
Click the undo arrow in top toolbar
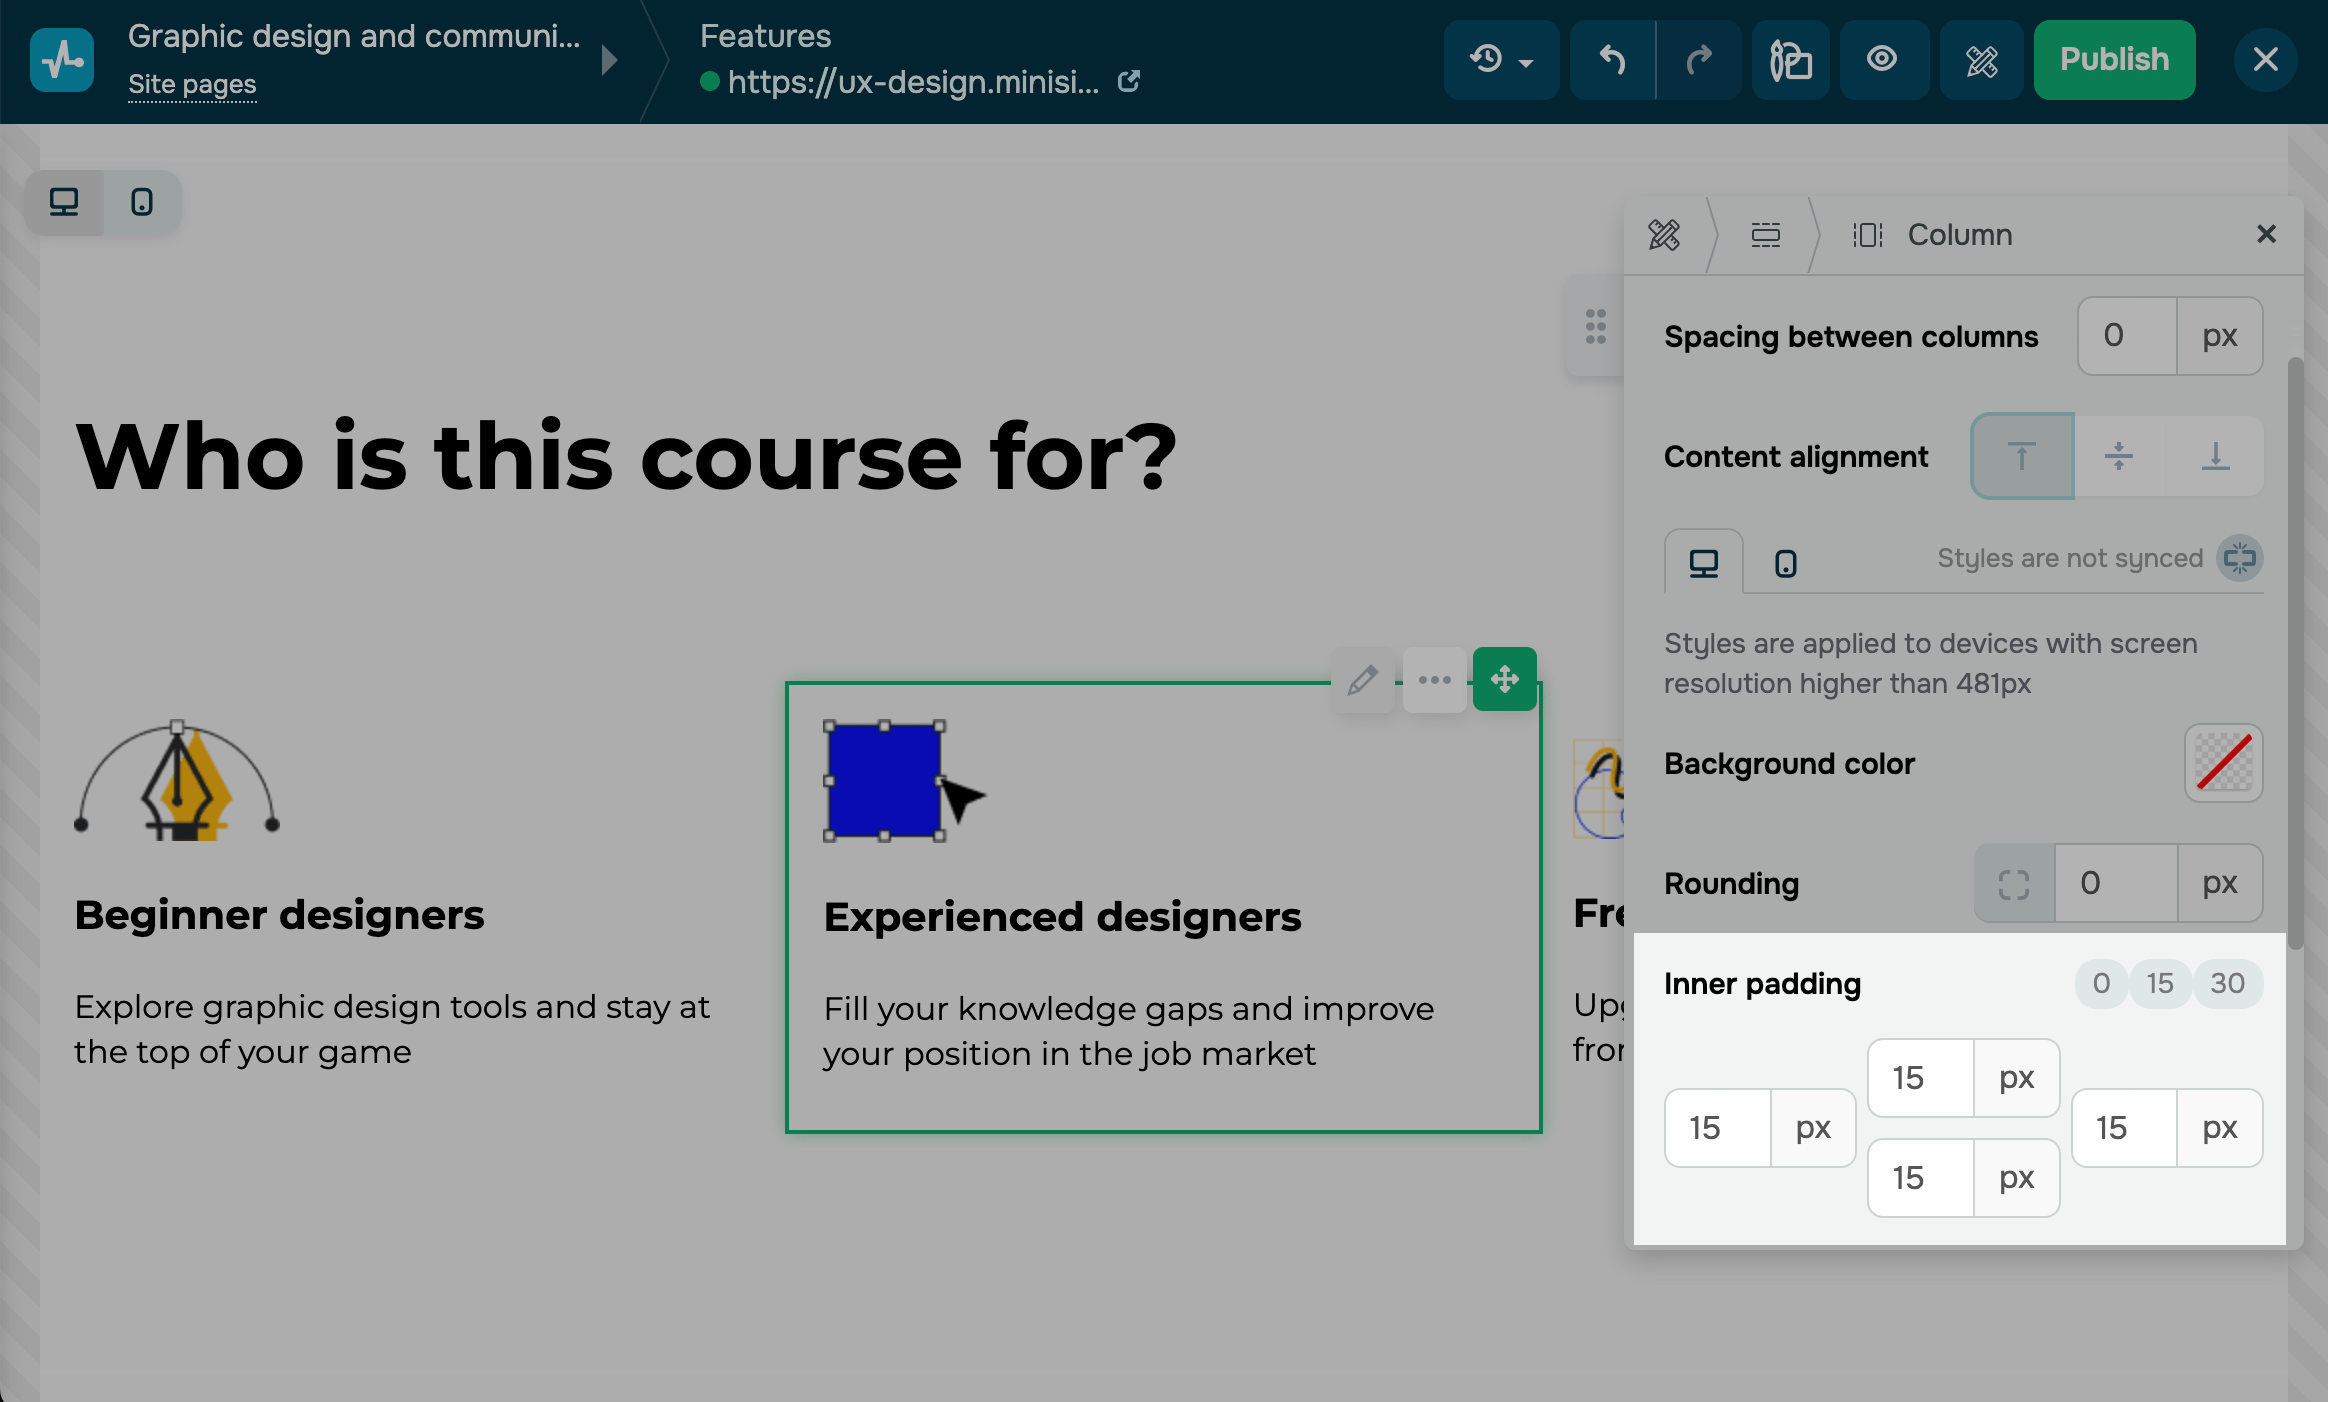(x=1612, y=60)
